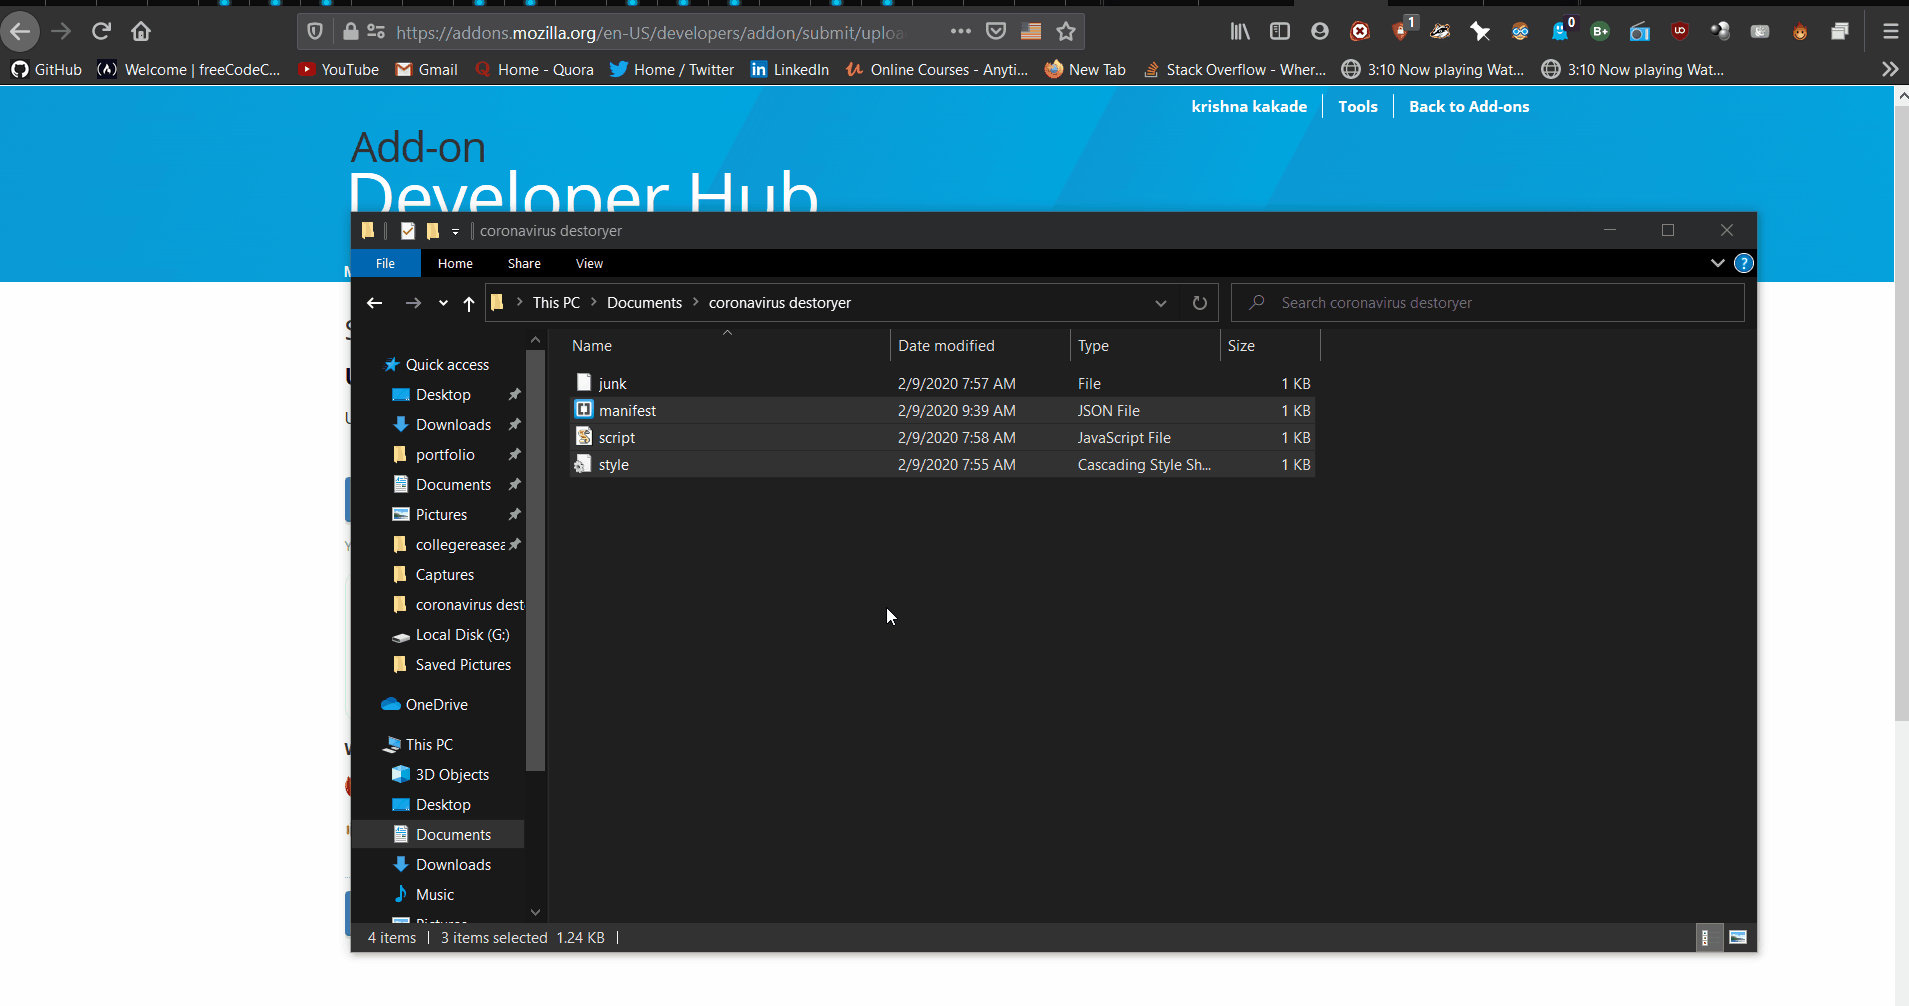
Task: Bookmark the page with the star icon
Action: pos(1066,31)
